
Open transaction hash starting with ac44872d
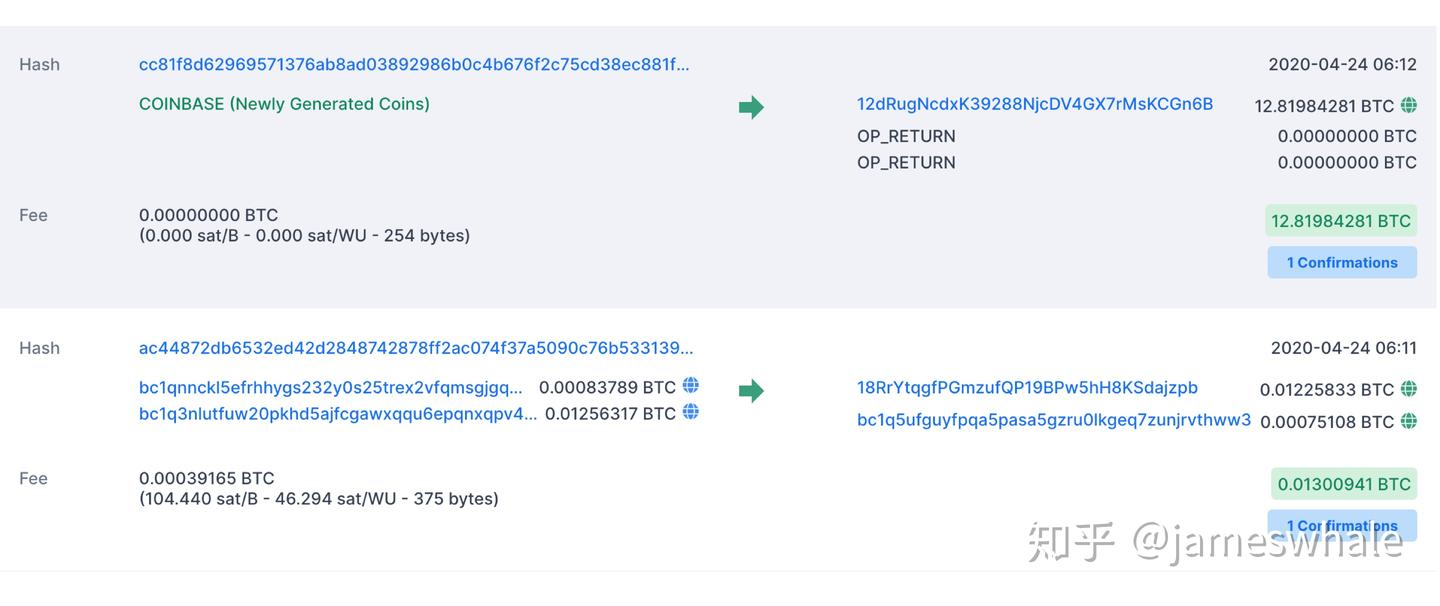416,348
